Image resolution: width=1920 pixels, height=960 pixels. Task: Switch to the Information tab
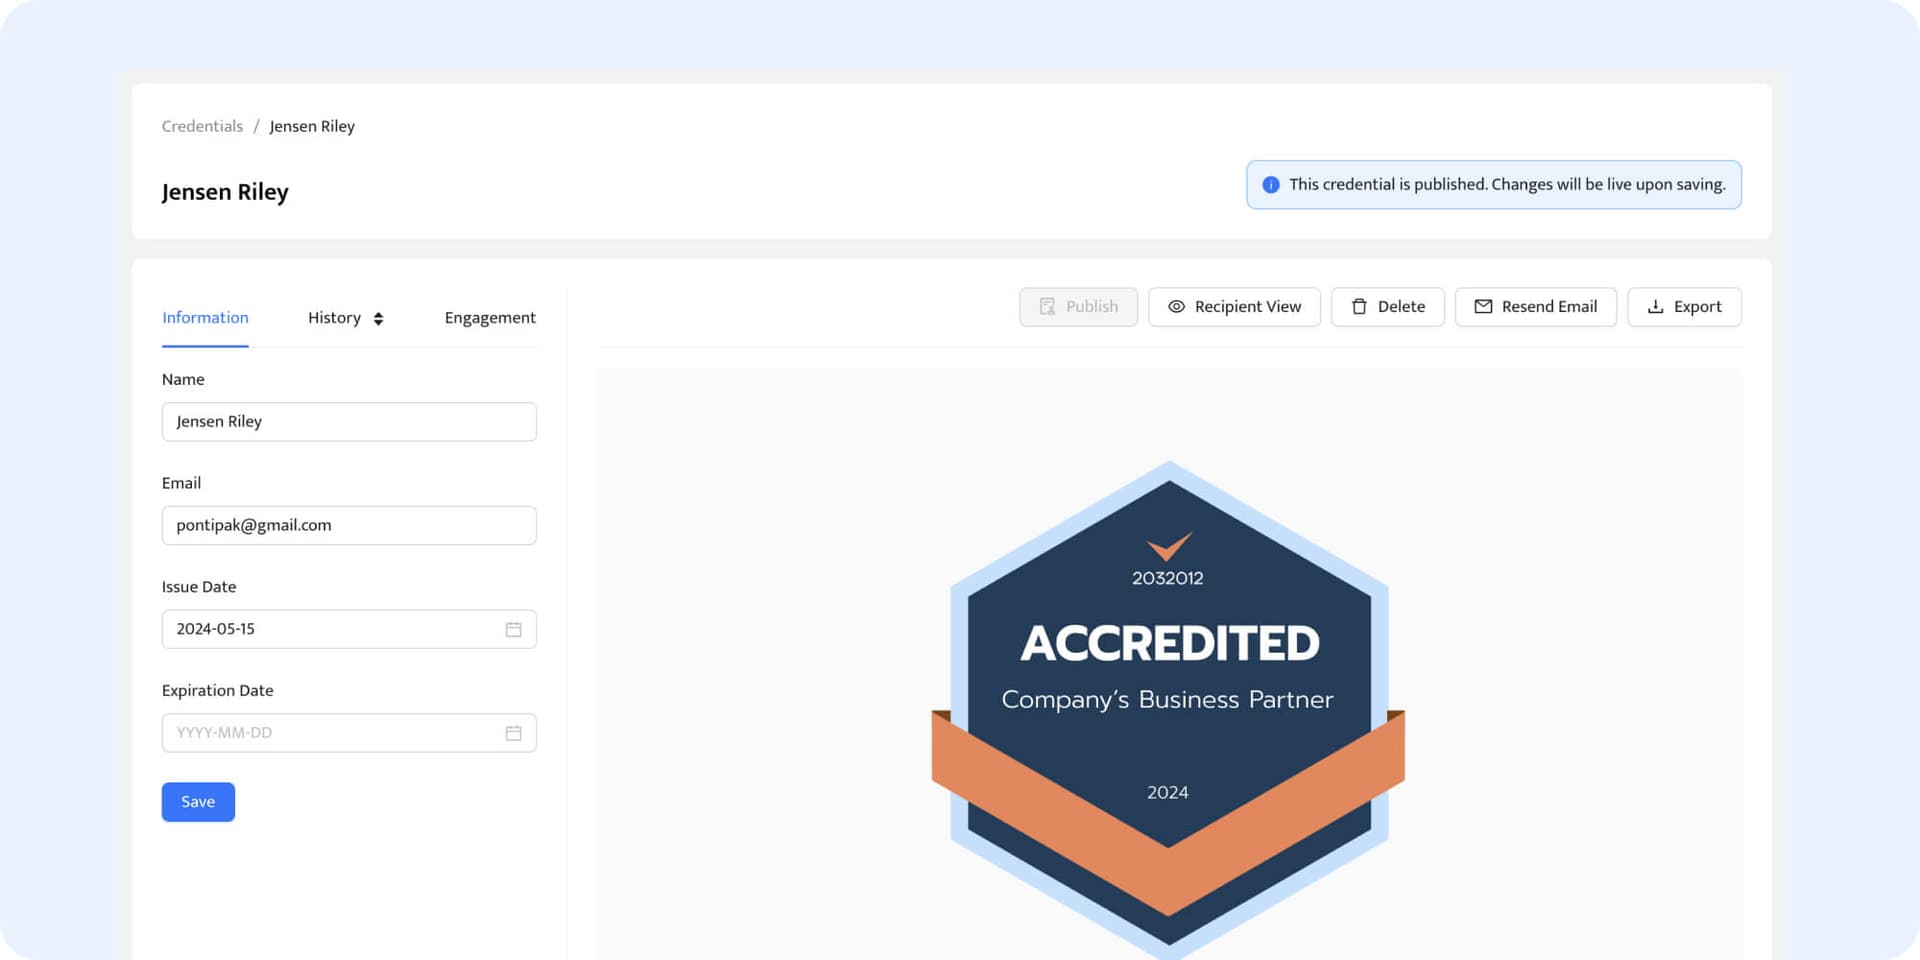pyautogui.click(x=205, y=318)
